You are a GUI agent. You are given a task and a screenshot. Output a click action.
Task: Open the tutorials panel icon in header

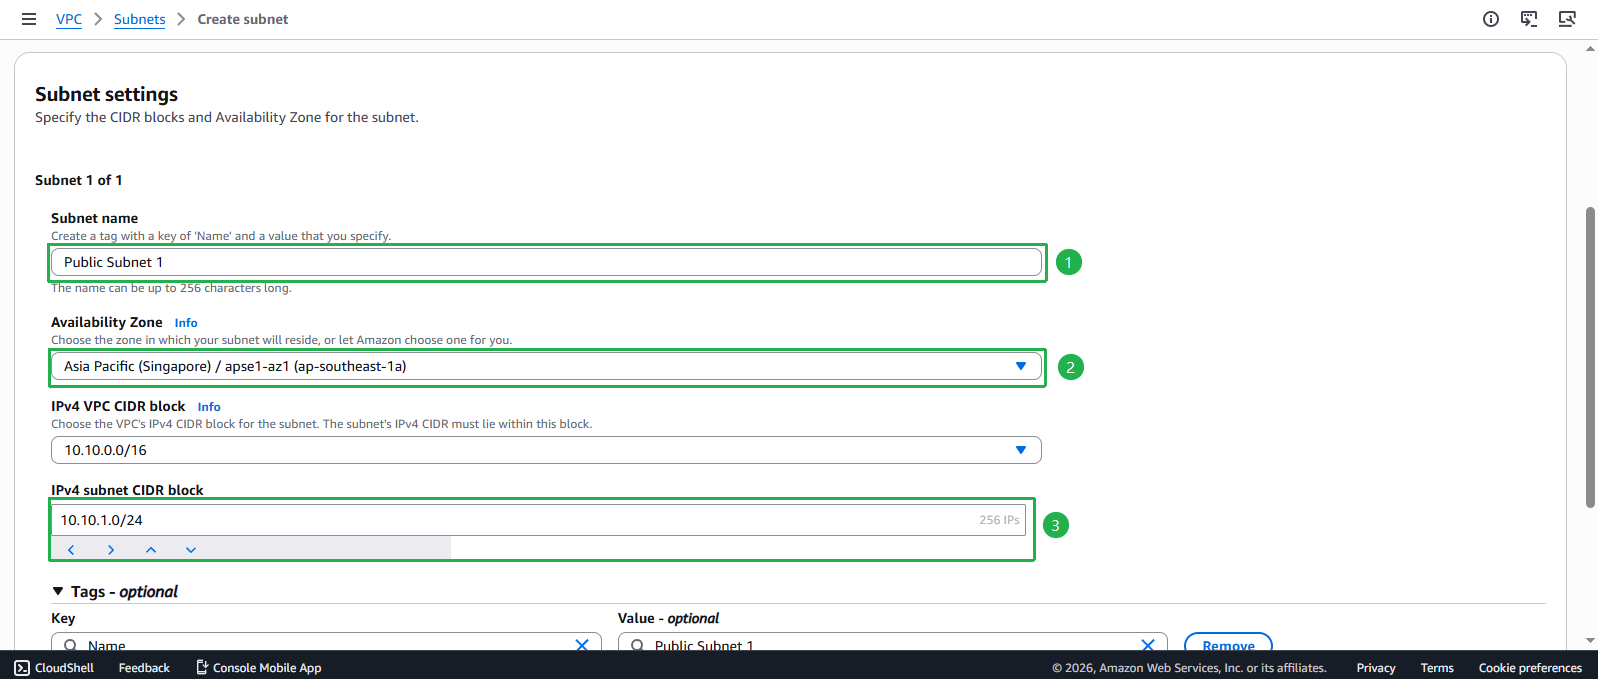tap(1529, 19)
